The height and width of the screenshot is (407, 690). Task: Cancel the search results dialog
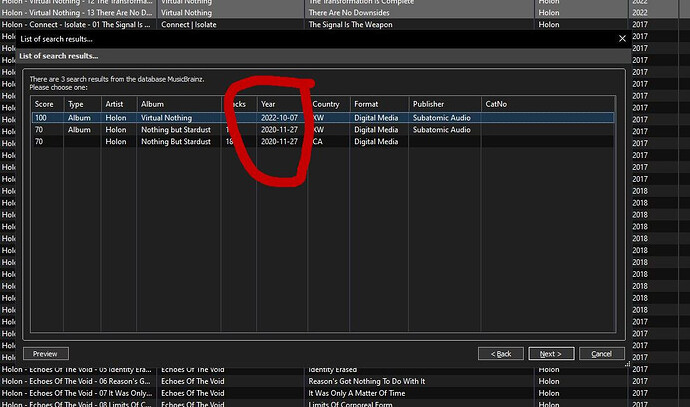pos(602,354)
